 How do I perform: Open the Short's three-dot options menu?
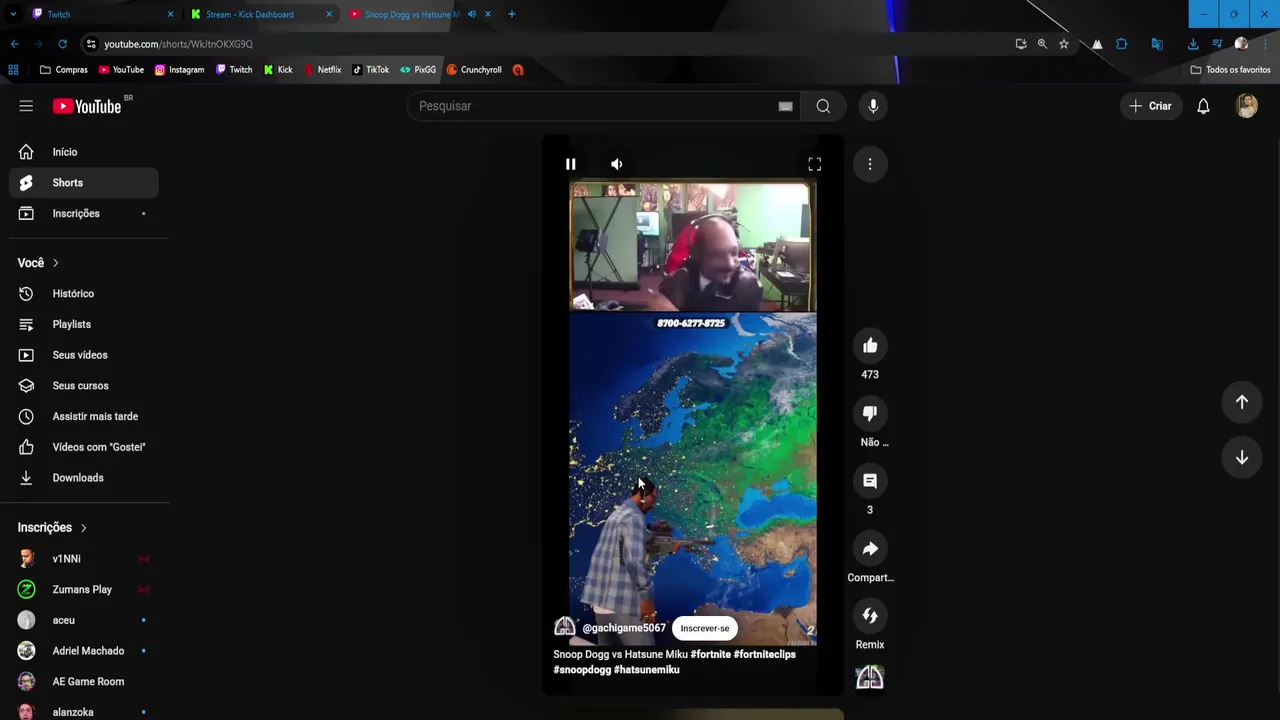tap(870, 164)
